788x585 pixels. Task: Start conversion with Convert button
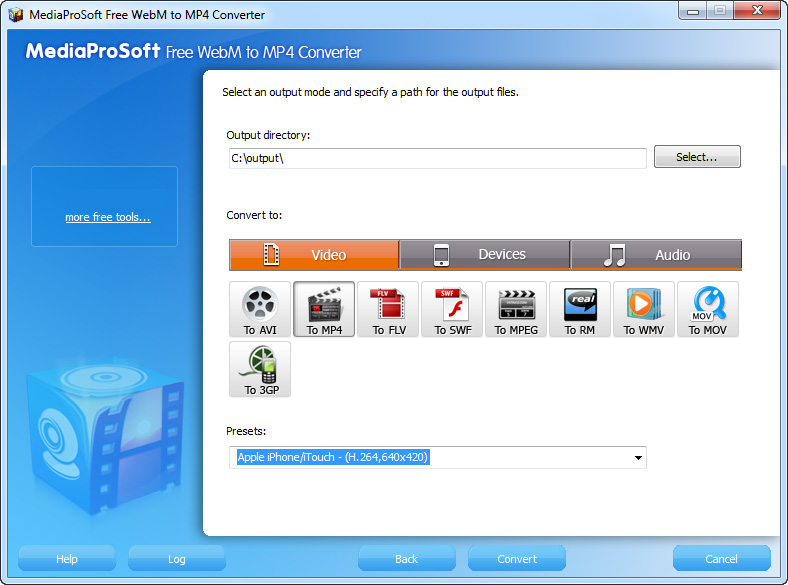(x=517, y=559)
